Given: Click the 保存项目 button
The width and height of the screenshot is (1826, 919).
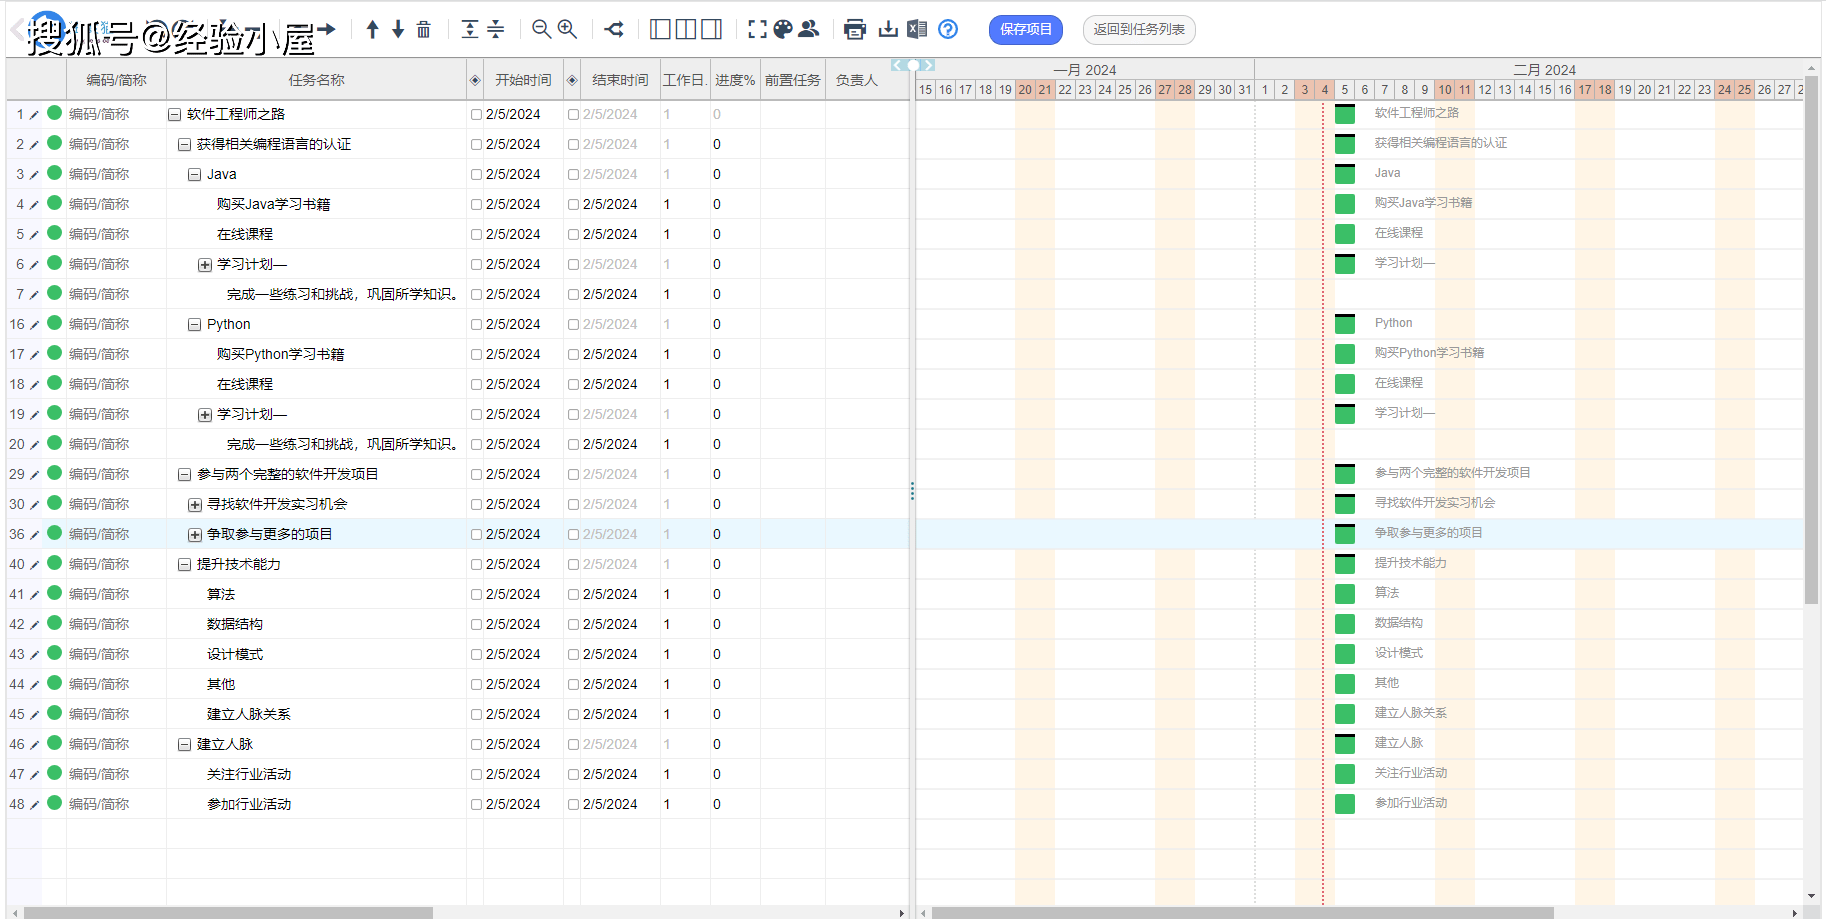Looking at the screenshot, I should (1026, 29).
